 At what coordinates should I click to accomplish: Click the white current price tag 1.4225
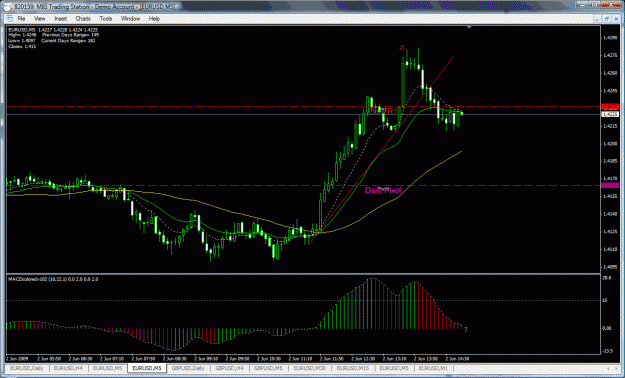click(x=610, y=114)
